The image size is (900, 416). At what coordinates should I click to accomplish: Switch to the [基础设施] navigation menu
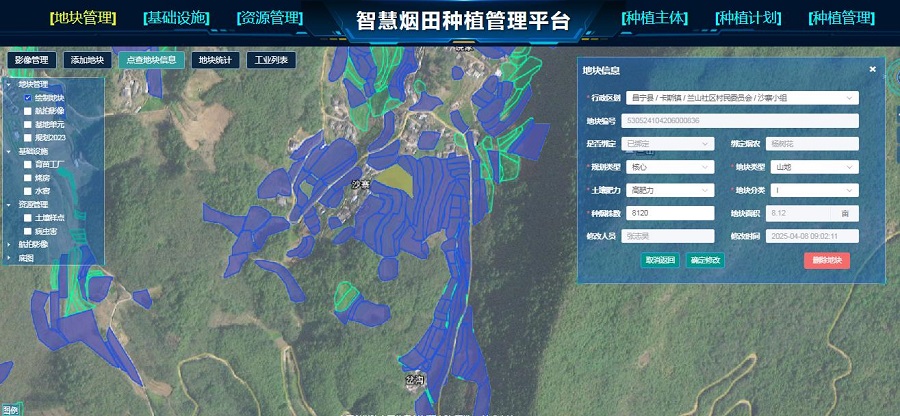pos(177,19)
